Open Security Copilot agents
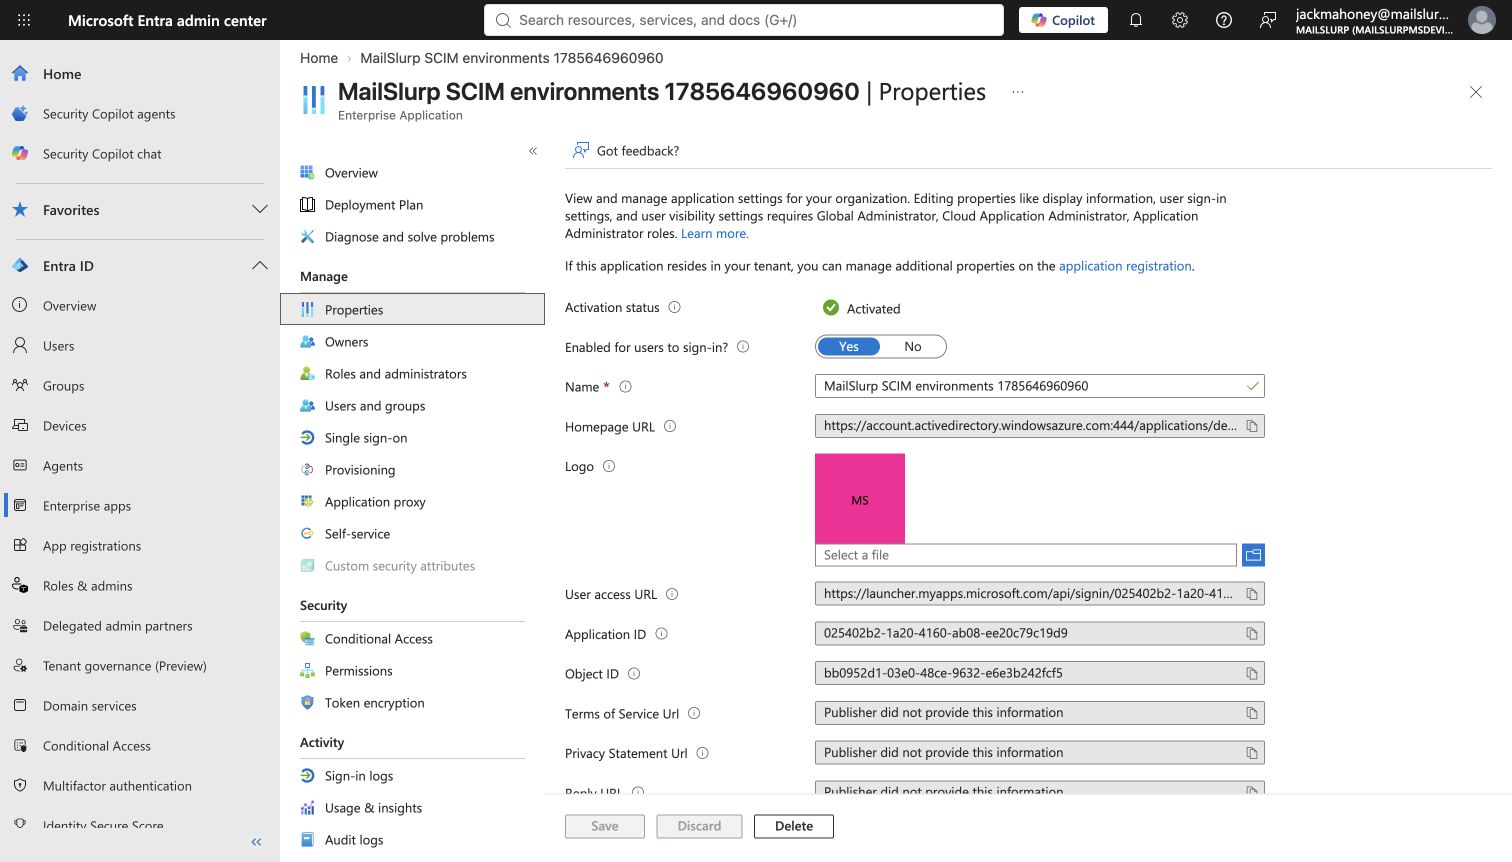The width and height of the screenshot is (1512, 862). 109,114
